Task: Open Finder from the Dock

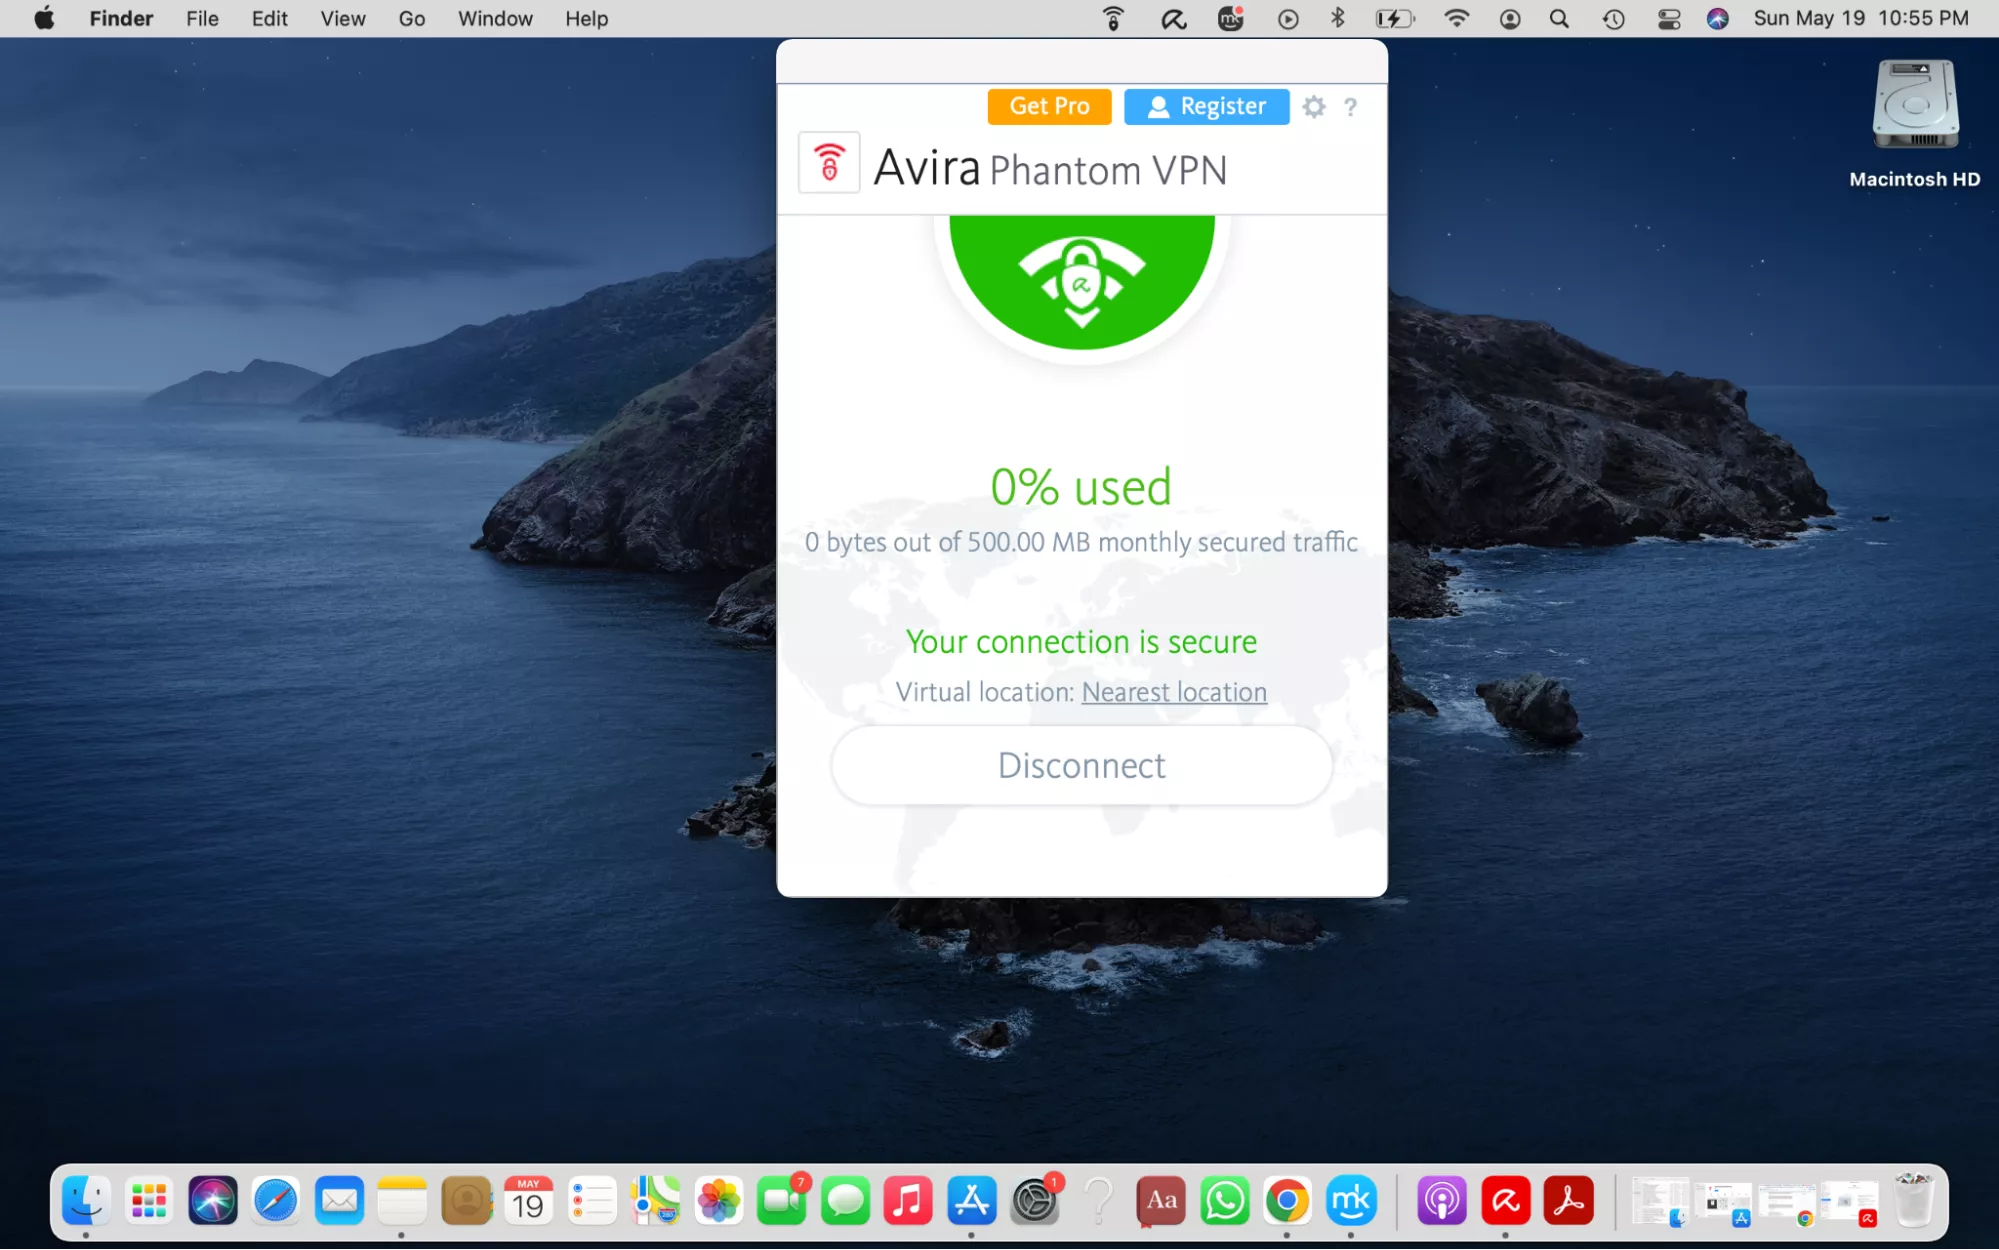Action: (86, 1201)
